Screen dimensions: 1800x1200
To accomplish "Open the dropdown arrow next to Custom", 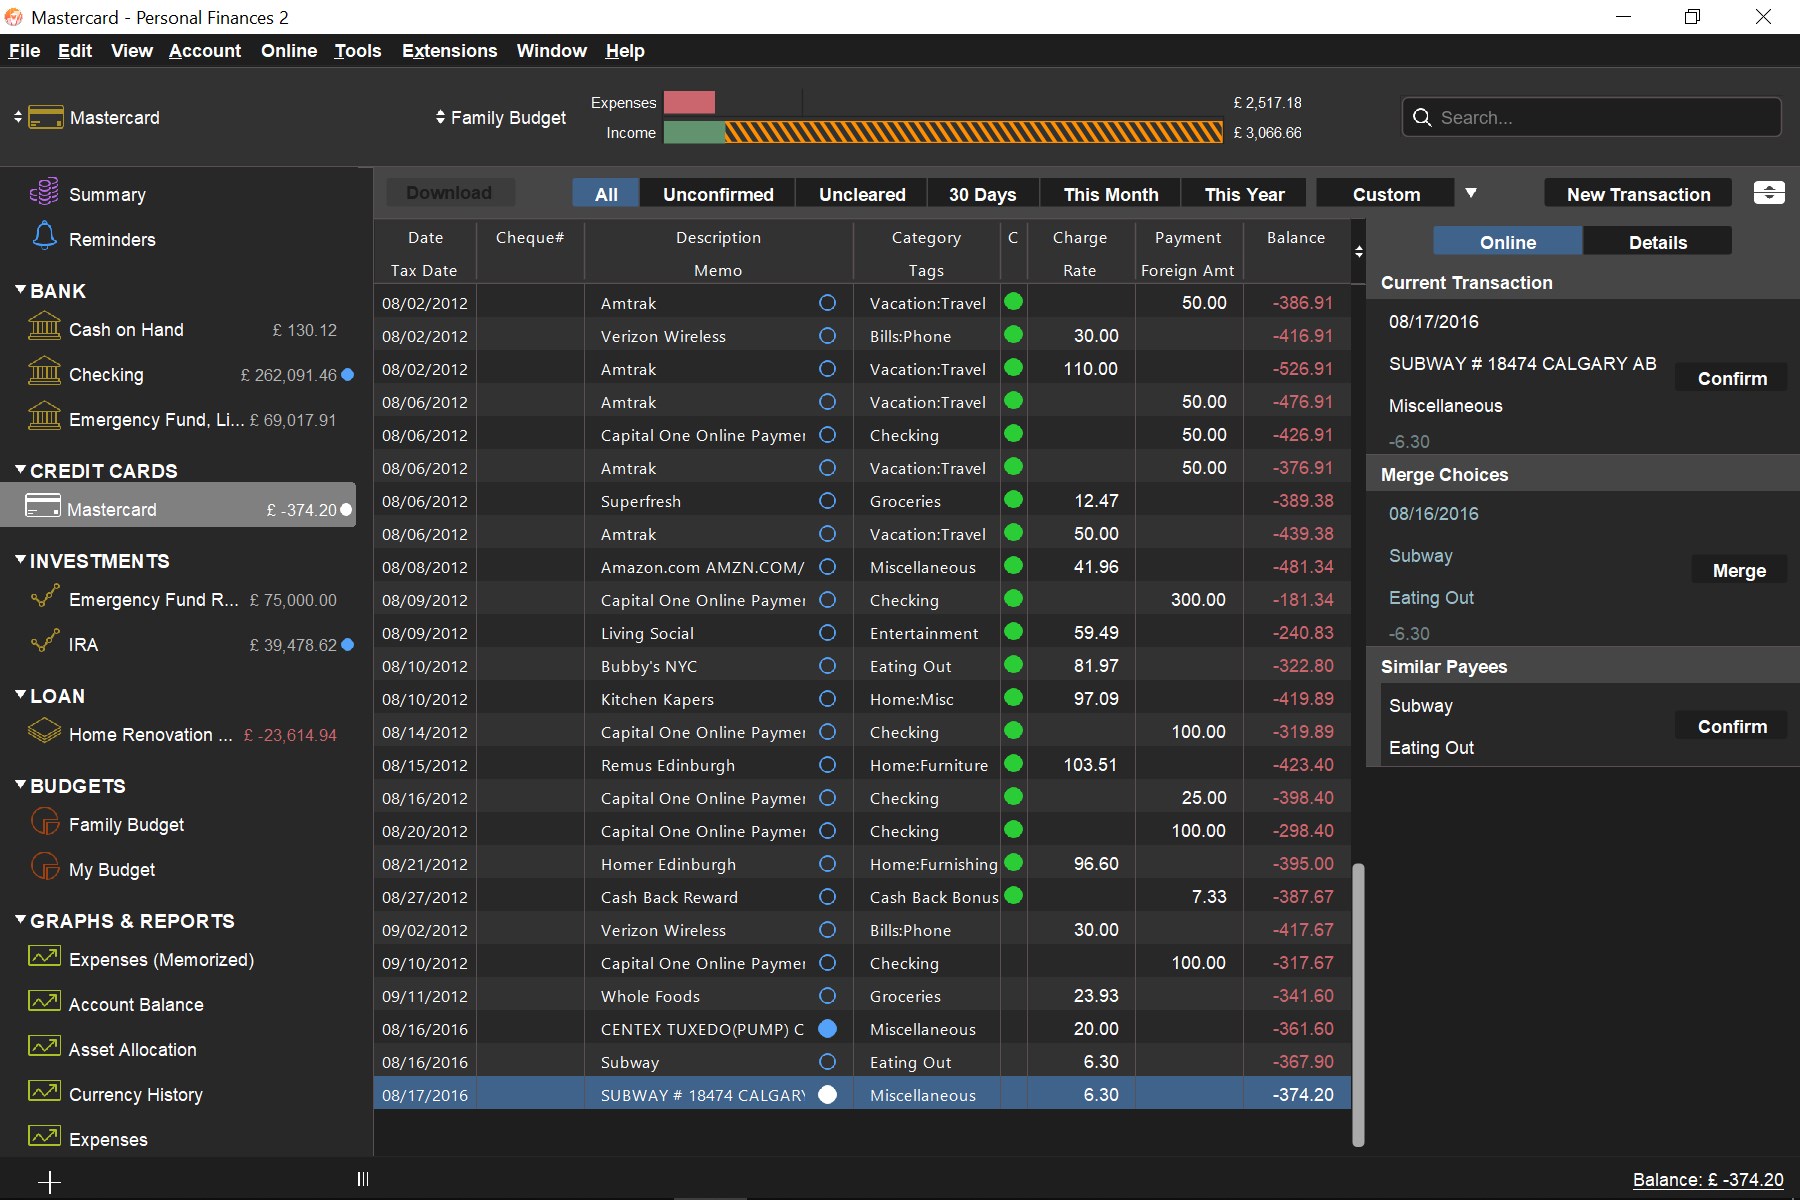I will click(x=1471, y=193).
